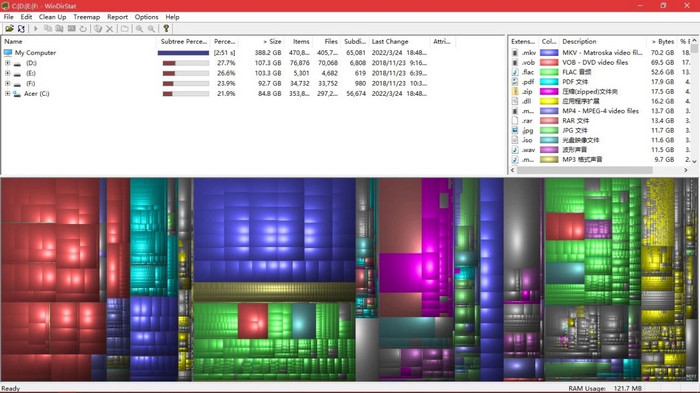Click the .iso disc image icon
This screenshot has width=700, height=393.
(x=515, y=140)
